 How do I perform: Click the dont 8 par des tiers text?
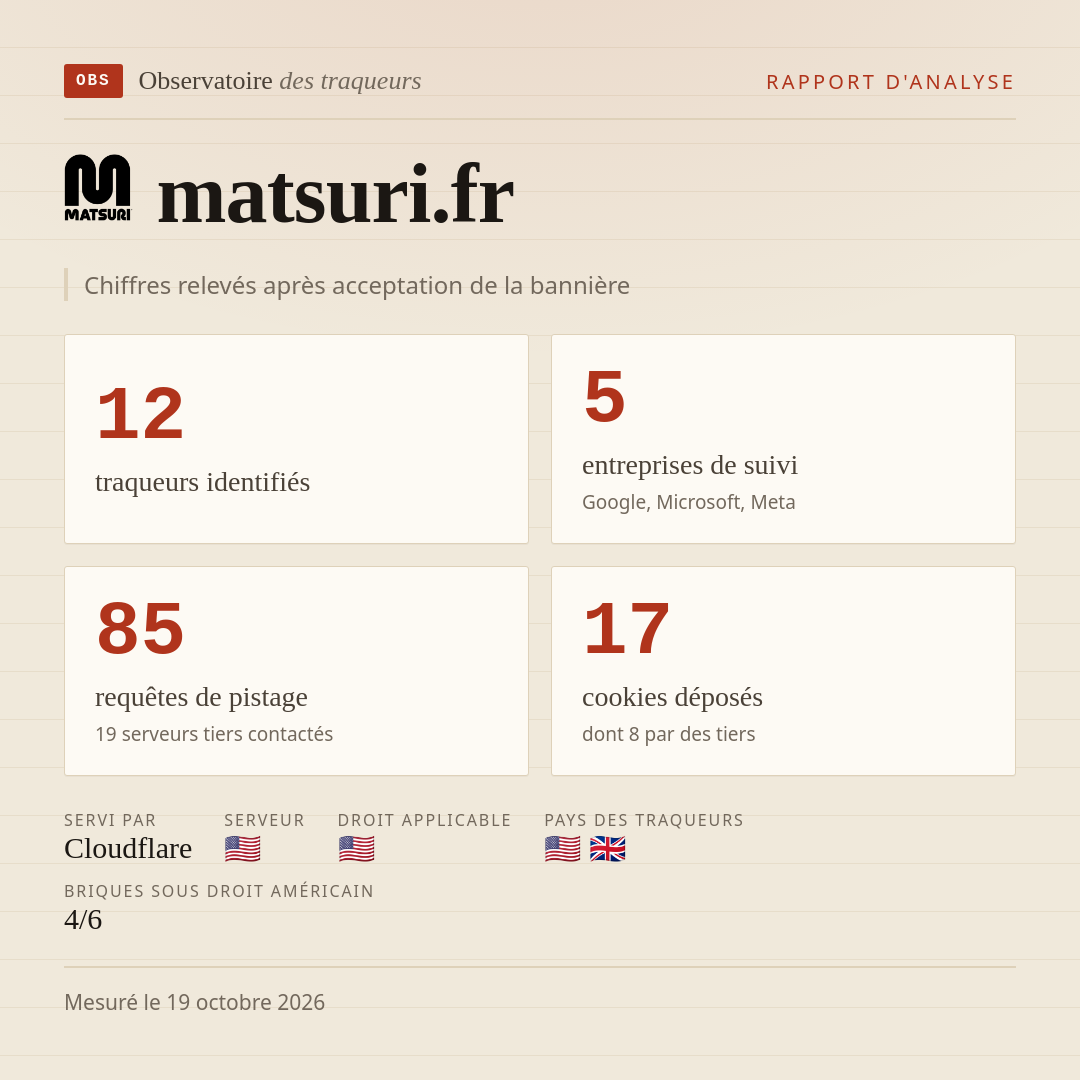tap(669, 734)
